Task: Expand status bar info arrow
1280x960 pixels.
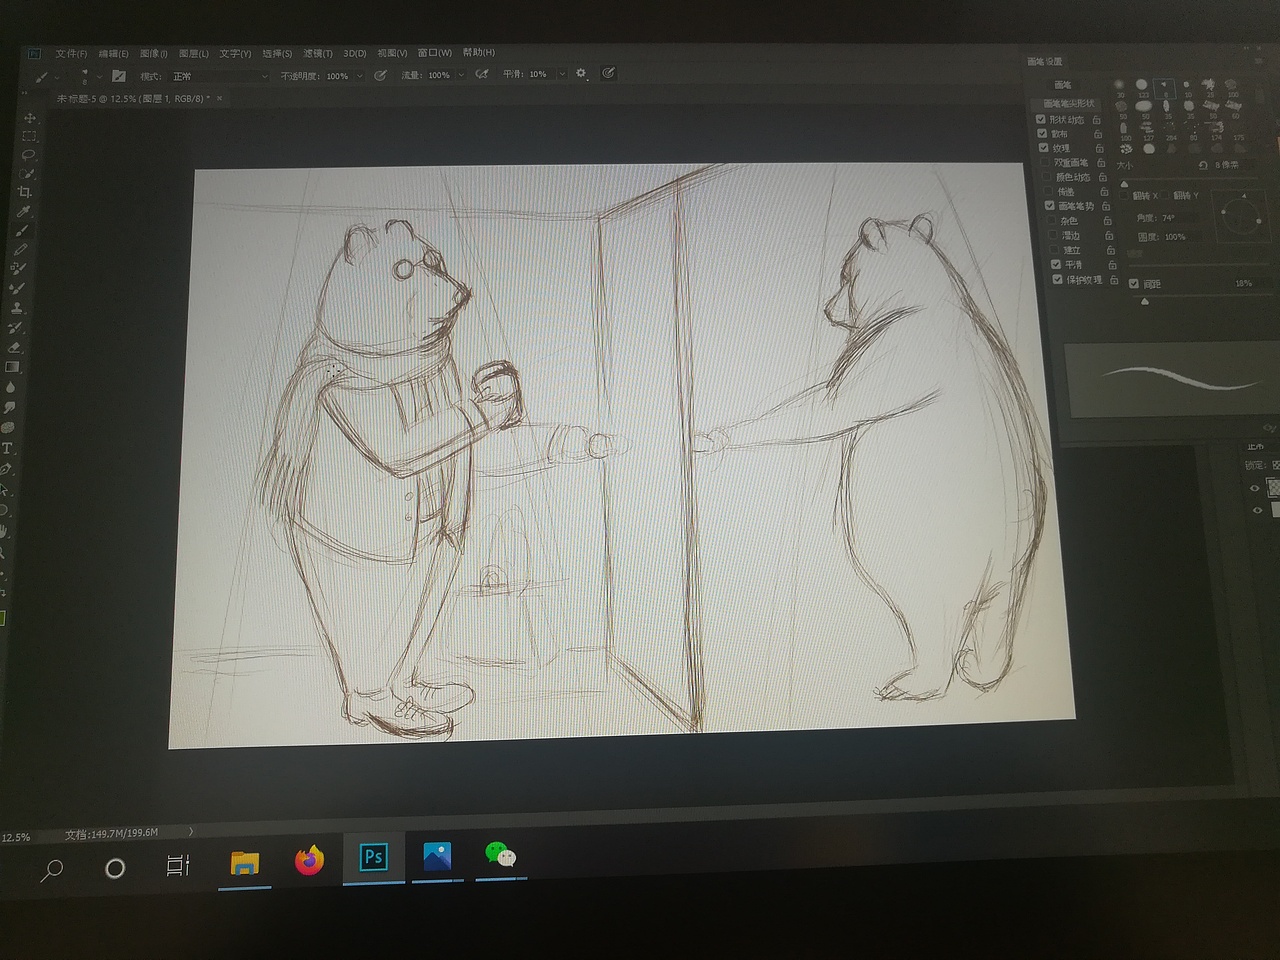Action: pos(191,832)
